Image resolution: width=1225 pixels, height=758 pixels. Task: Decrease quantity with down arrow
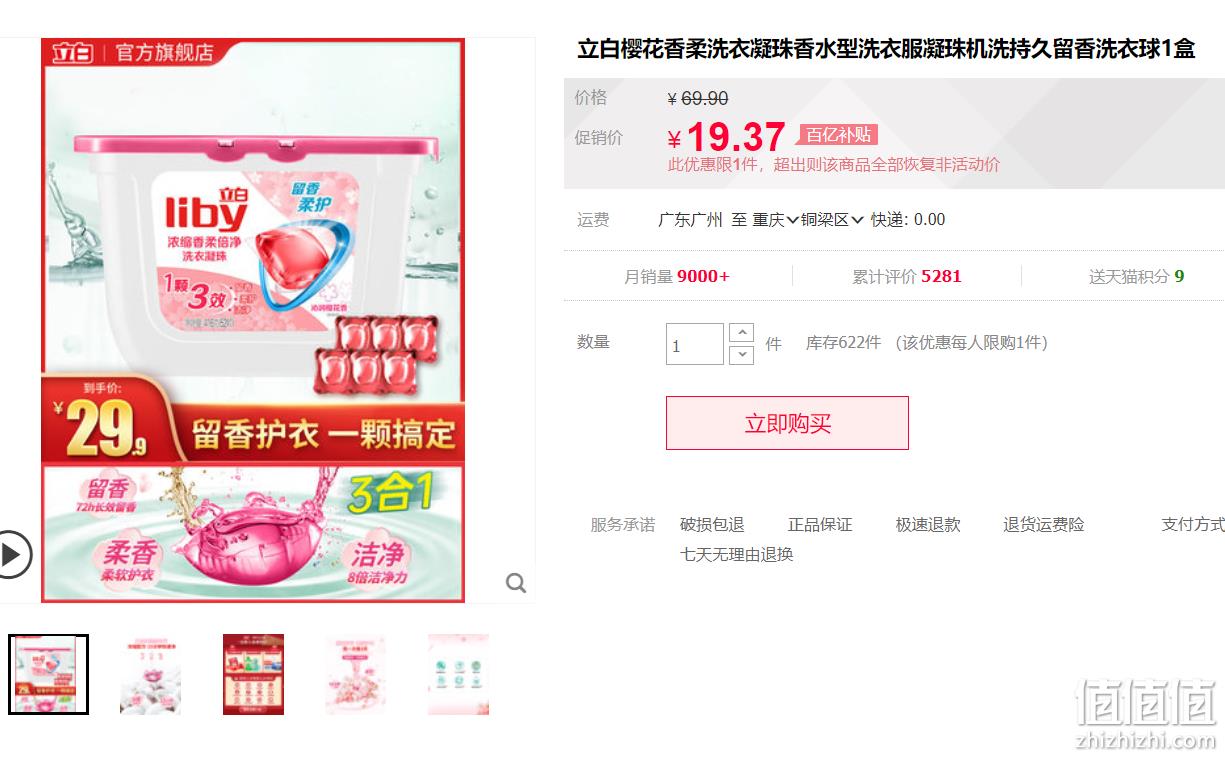coord(741,355)
